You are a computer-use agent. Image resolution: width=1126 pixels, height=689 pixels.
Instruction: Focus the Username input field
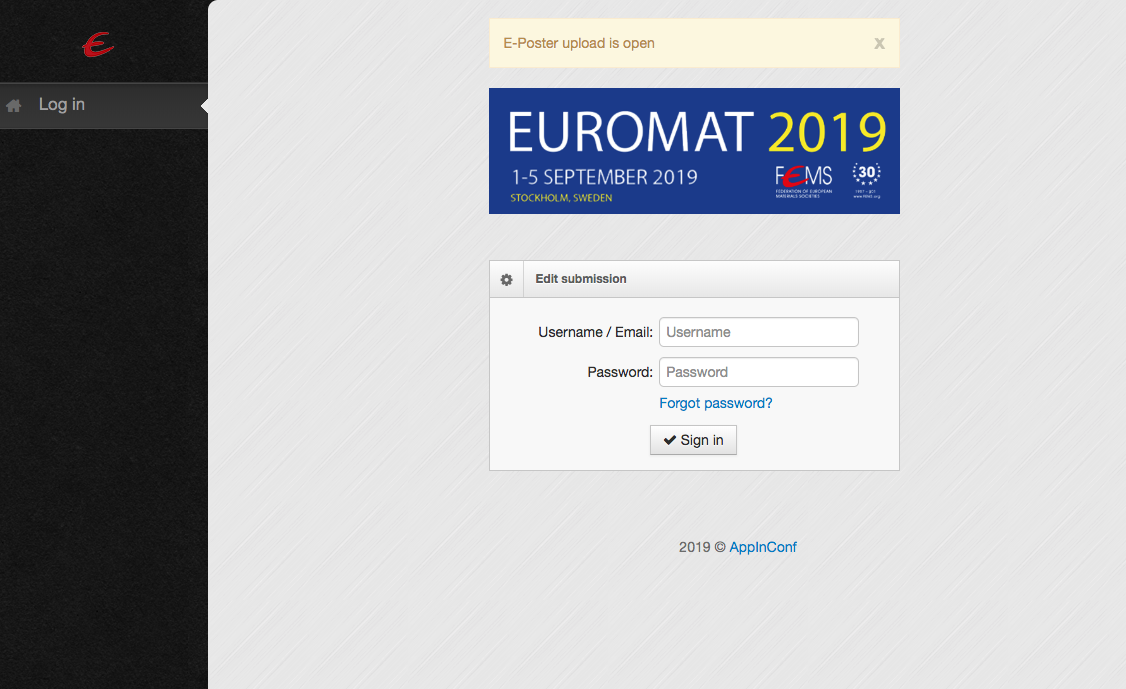[758, 332]
